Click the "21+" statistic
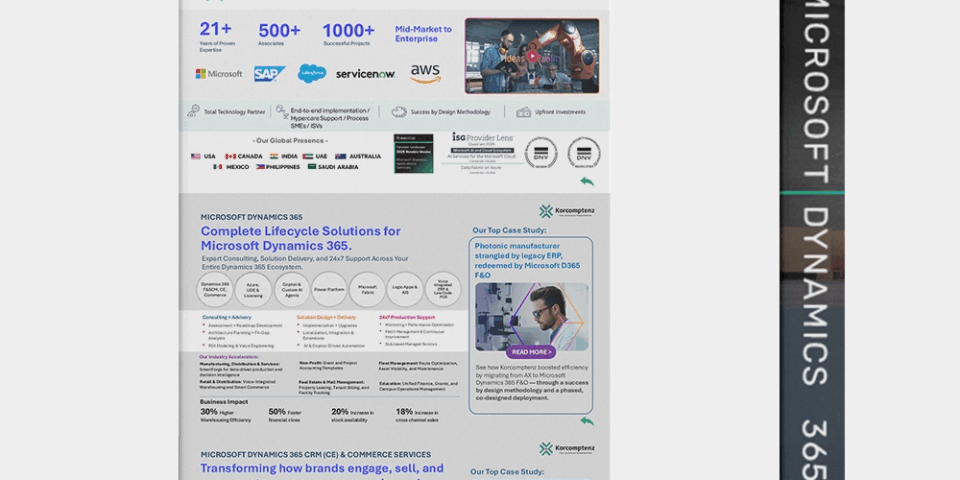This screenshot has height=480, width=960. (x=216, y=29)
